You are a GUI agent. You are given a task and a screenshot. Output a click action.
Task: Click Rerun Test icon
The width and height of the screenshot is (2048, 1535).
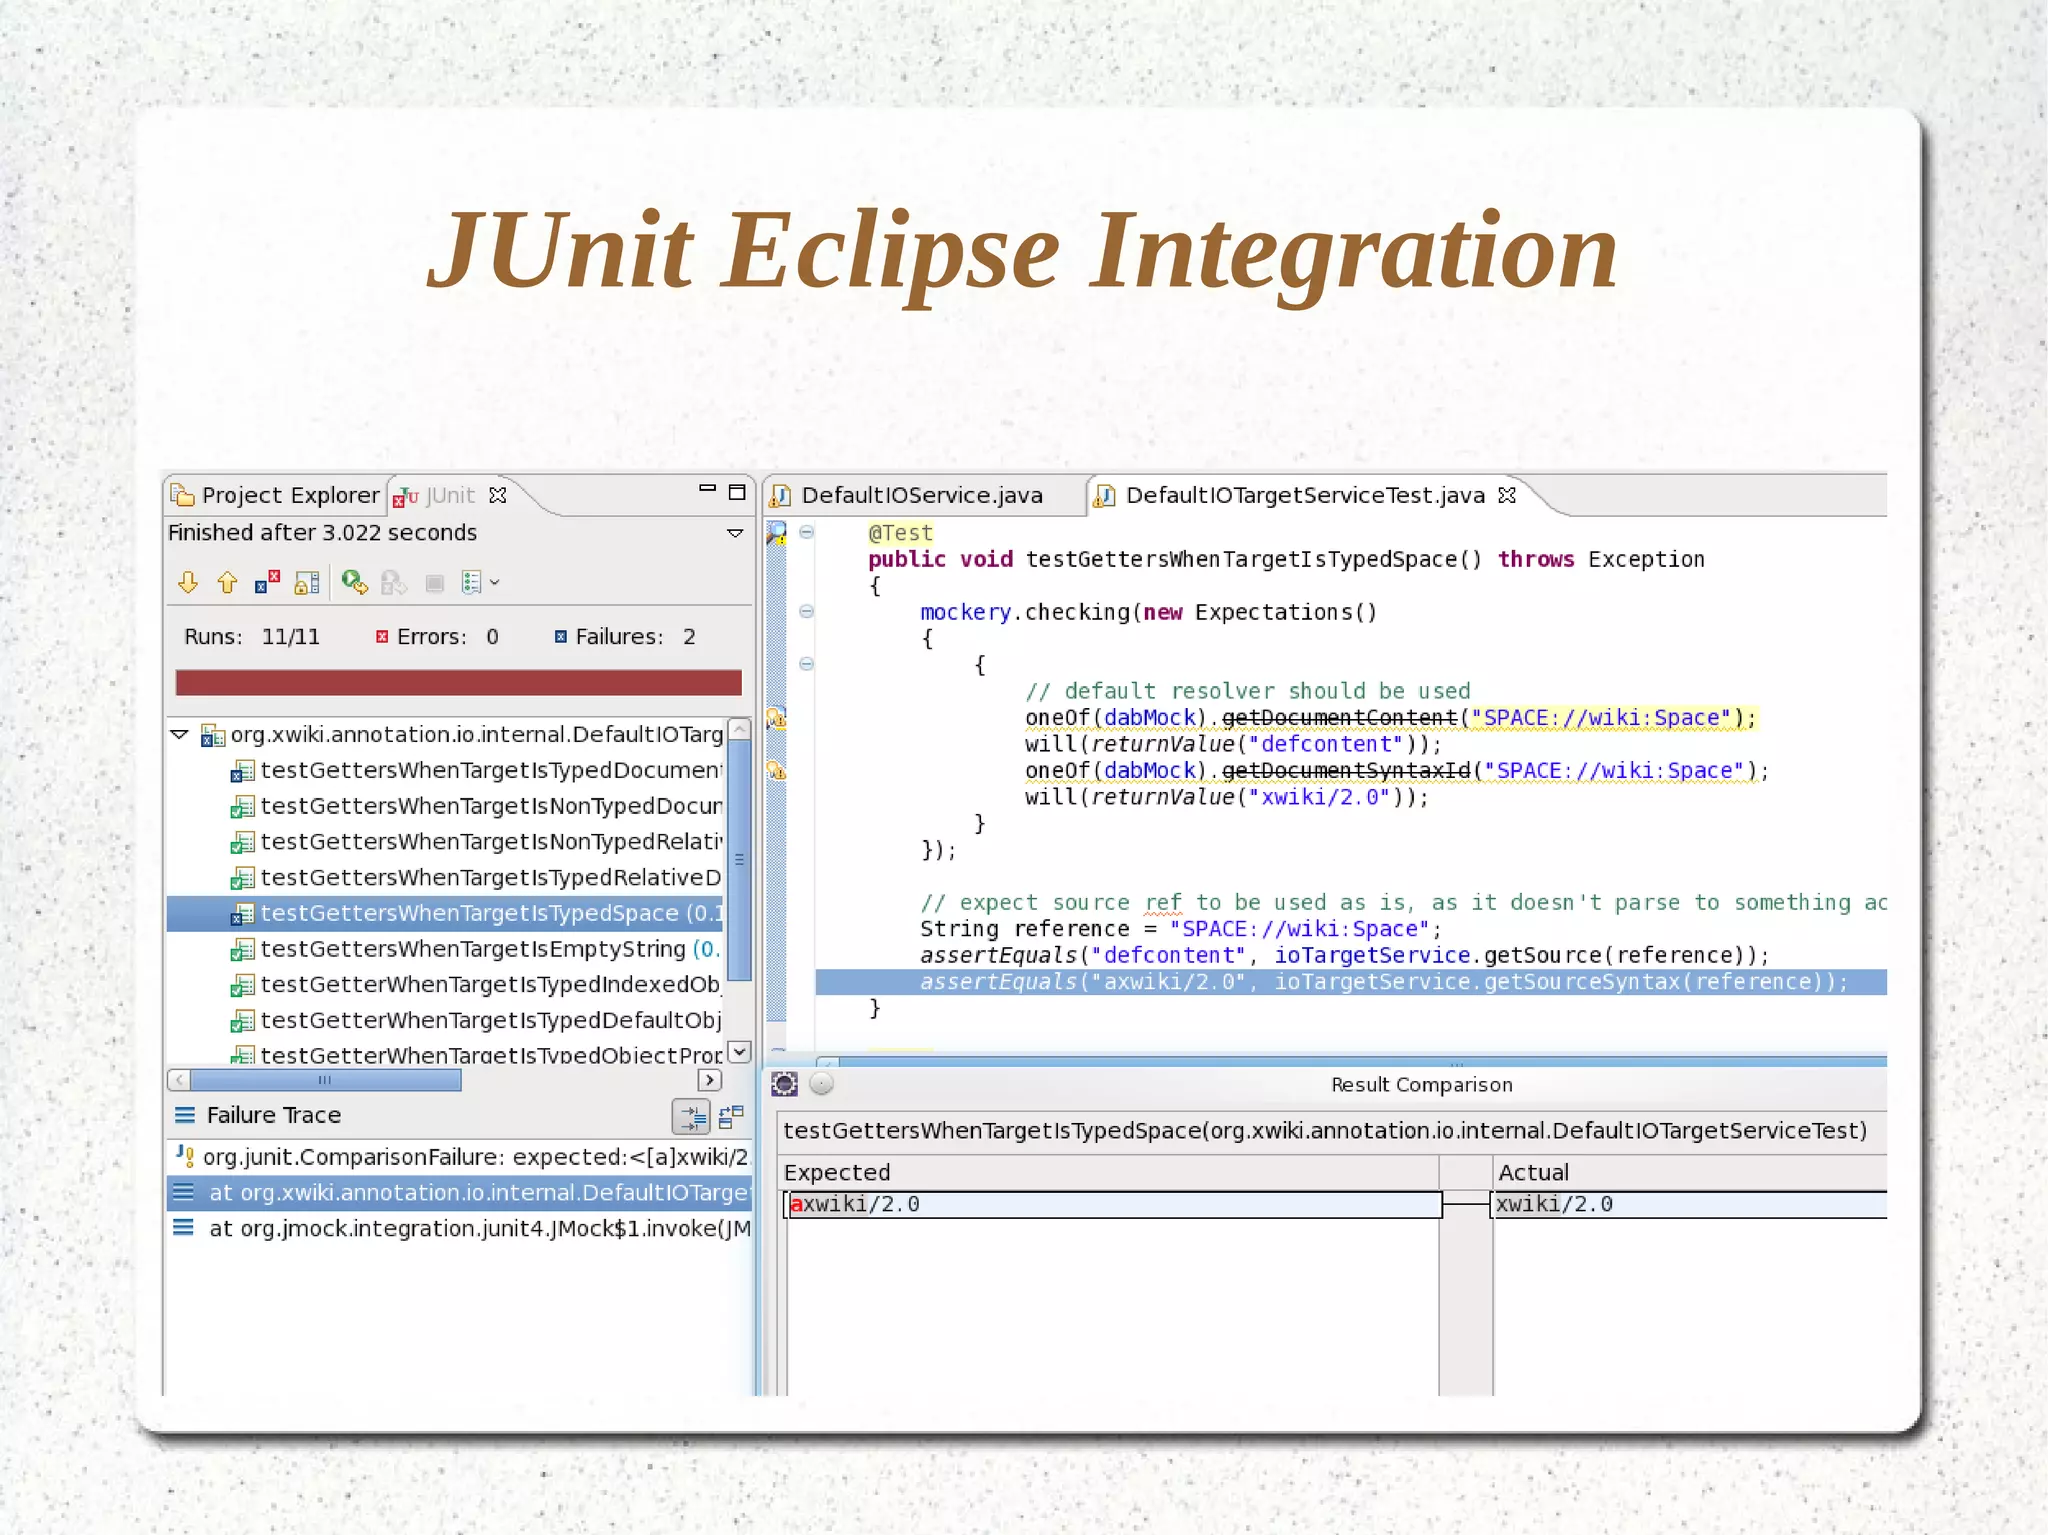tap(354, 583)
